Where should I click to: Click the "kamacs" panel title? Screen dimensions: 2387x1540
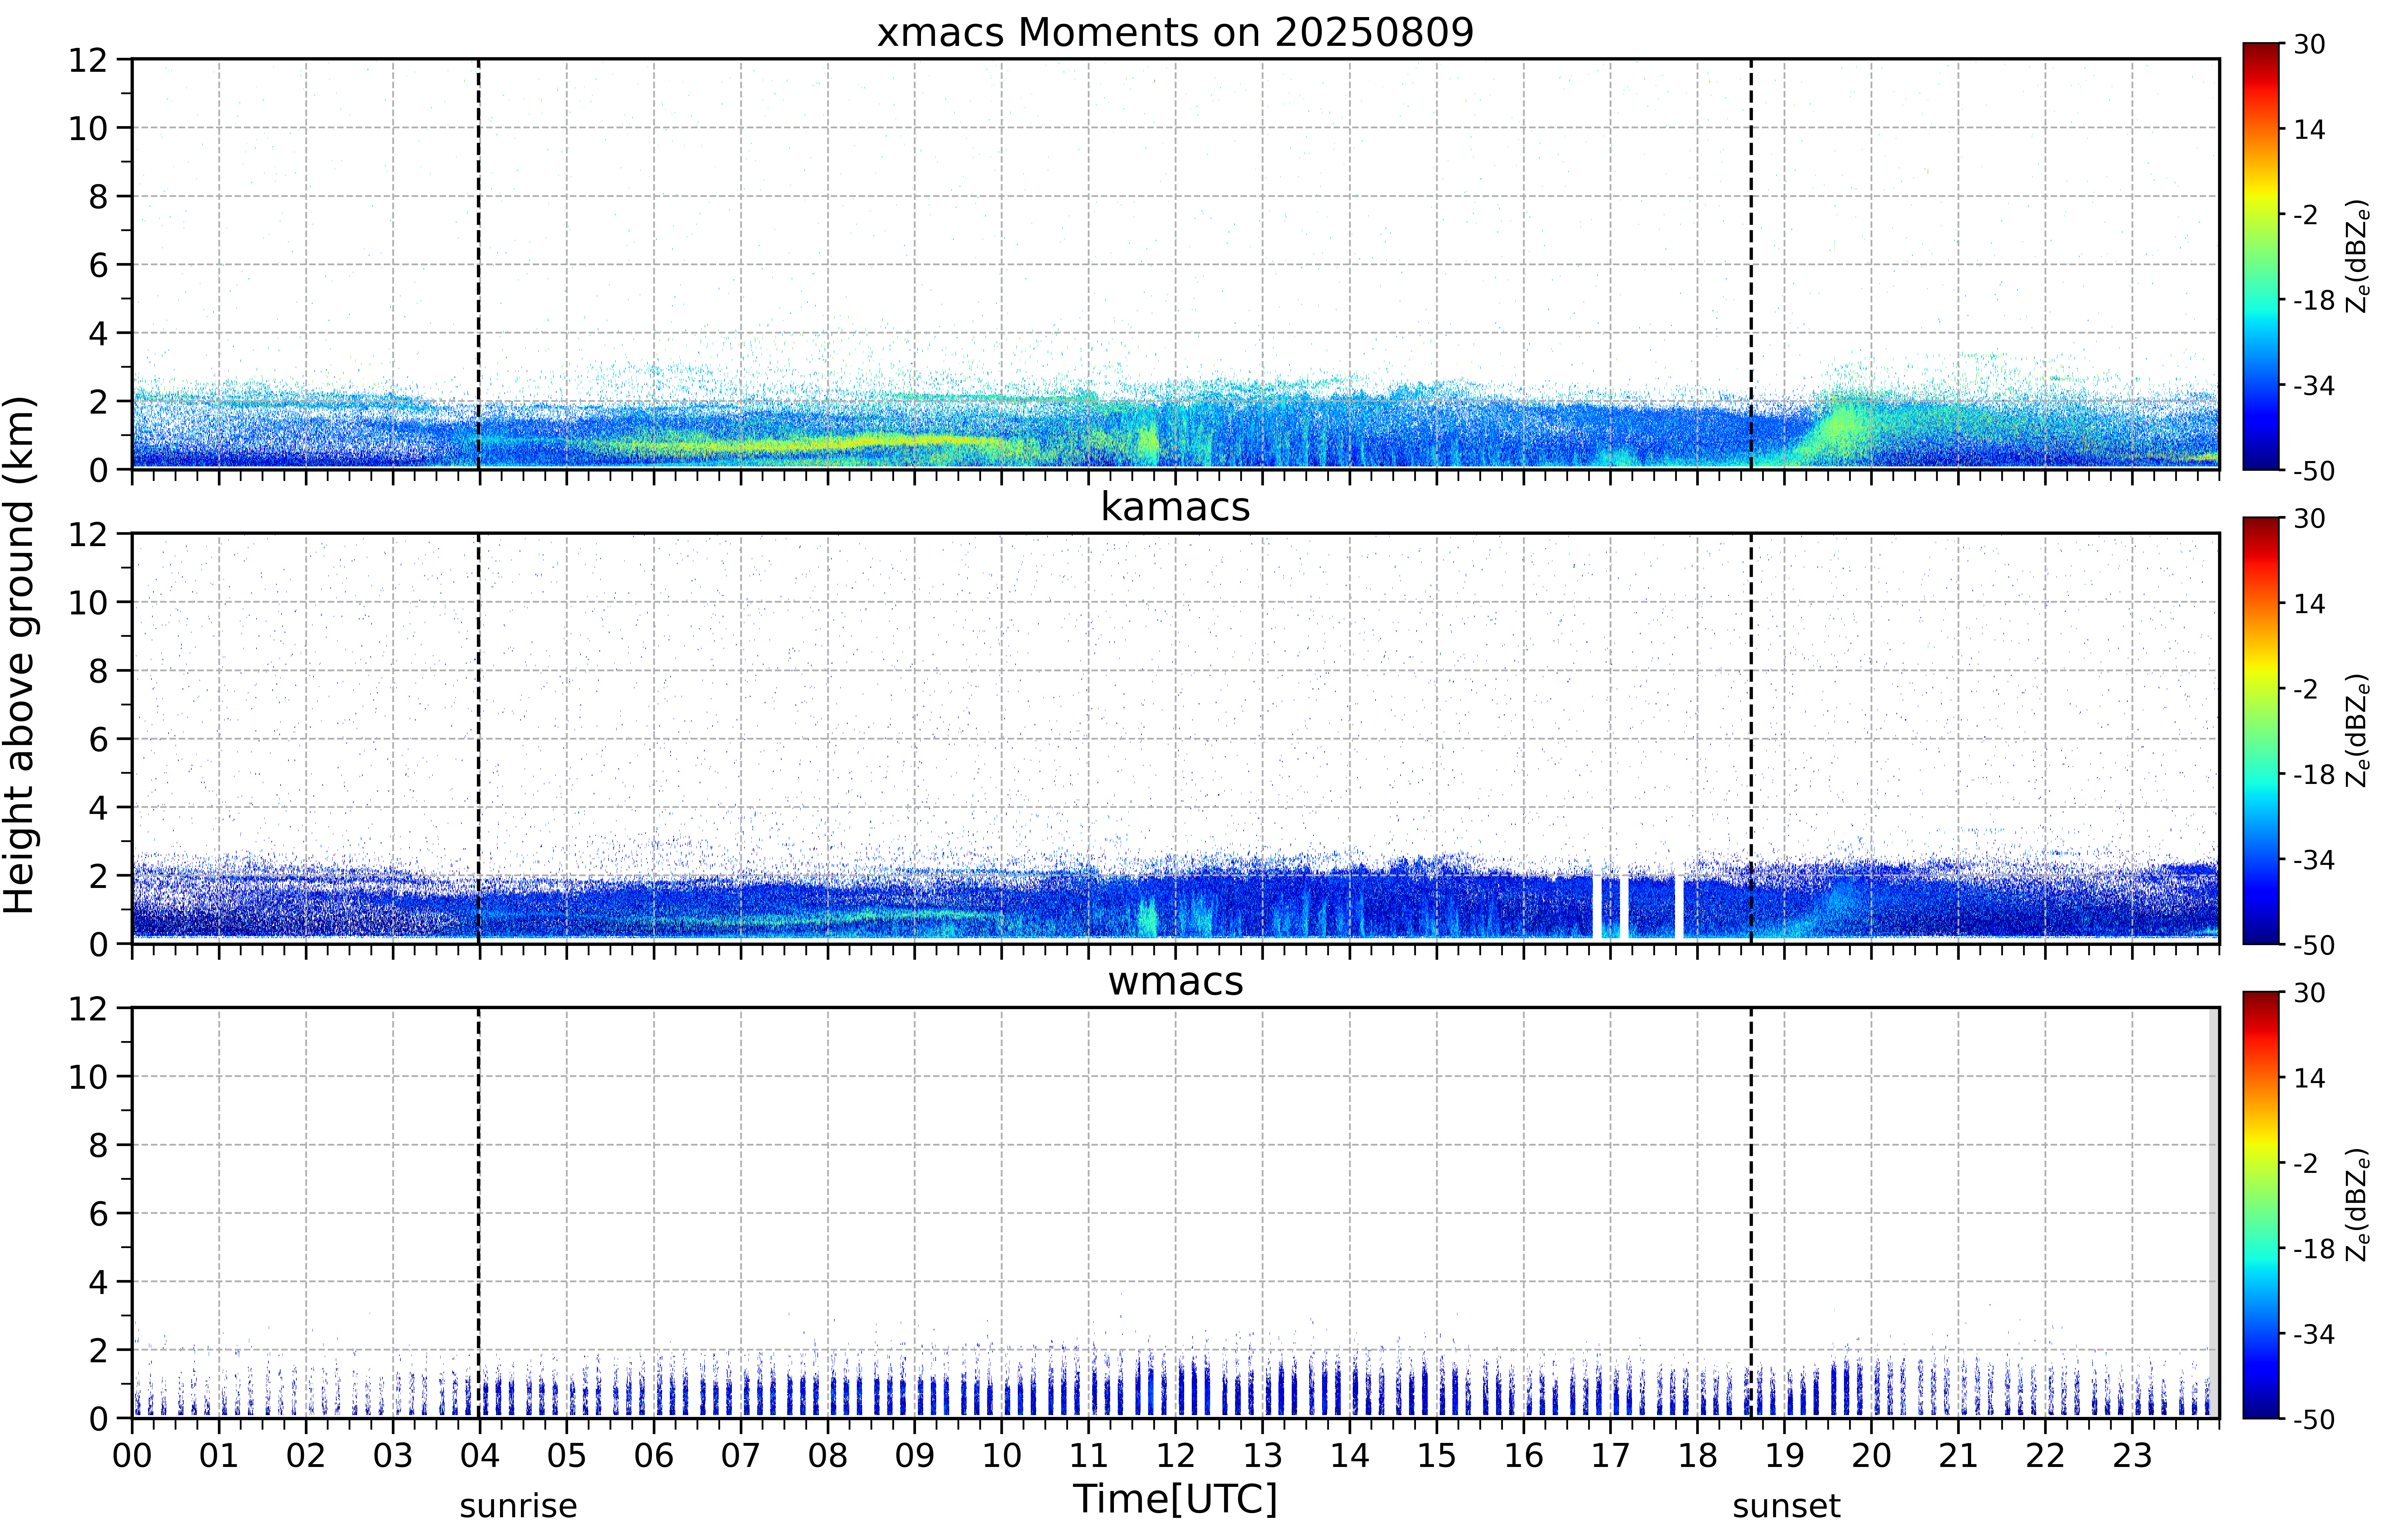tap(1175, 507)
